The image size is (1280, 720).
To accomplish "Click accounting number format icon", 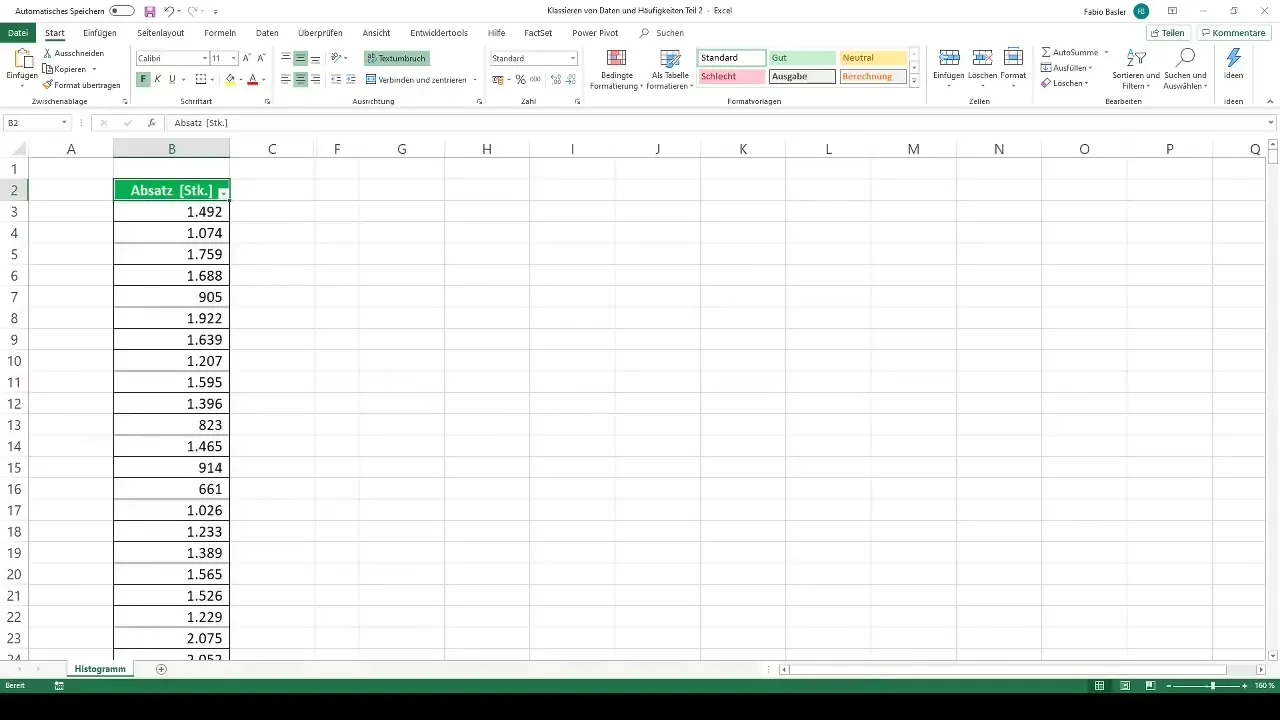I will point(497,79).
